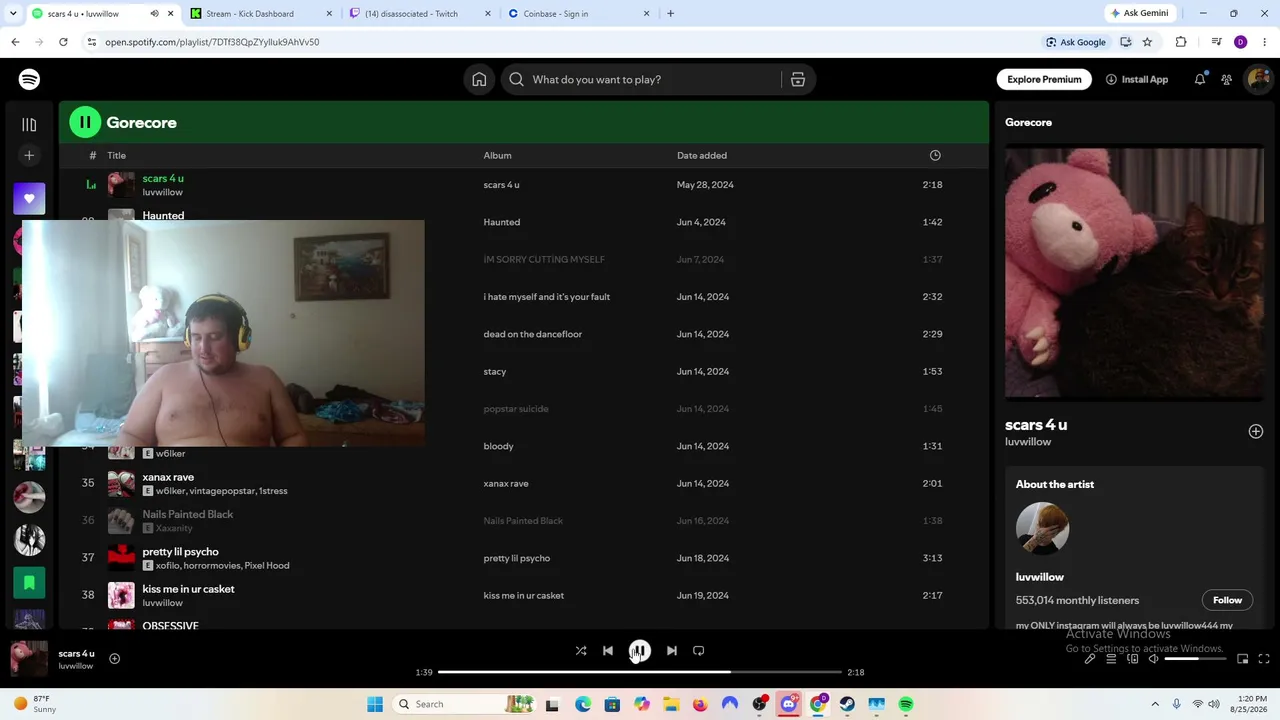
Task: Seek within the song progress bar
Action: pyautogui.click(x=640, y=672)
